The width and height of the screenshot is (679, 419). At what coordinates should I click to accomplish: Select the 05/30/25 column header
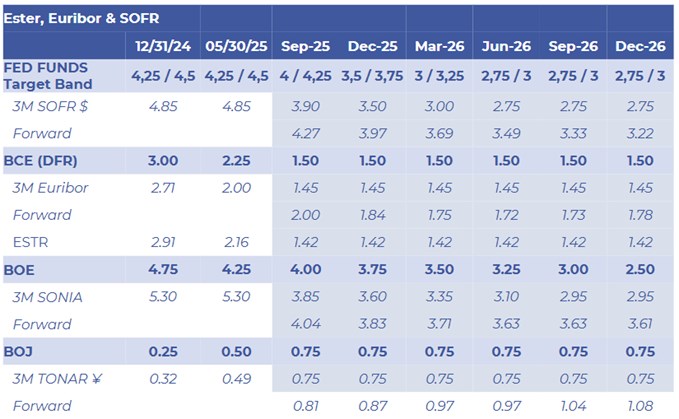[237, 46]
